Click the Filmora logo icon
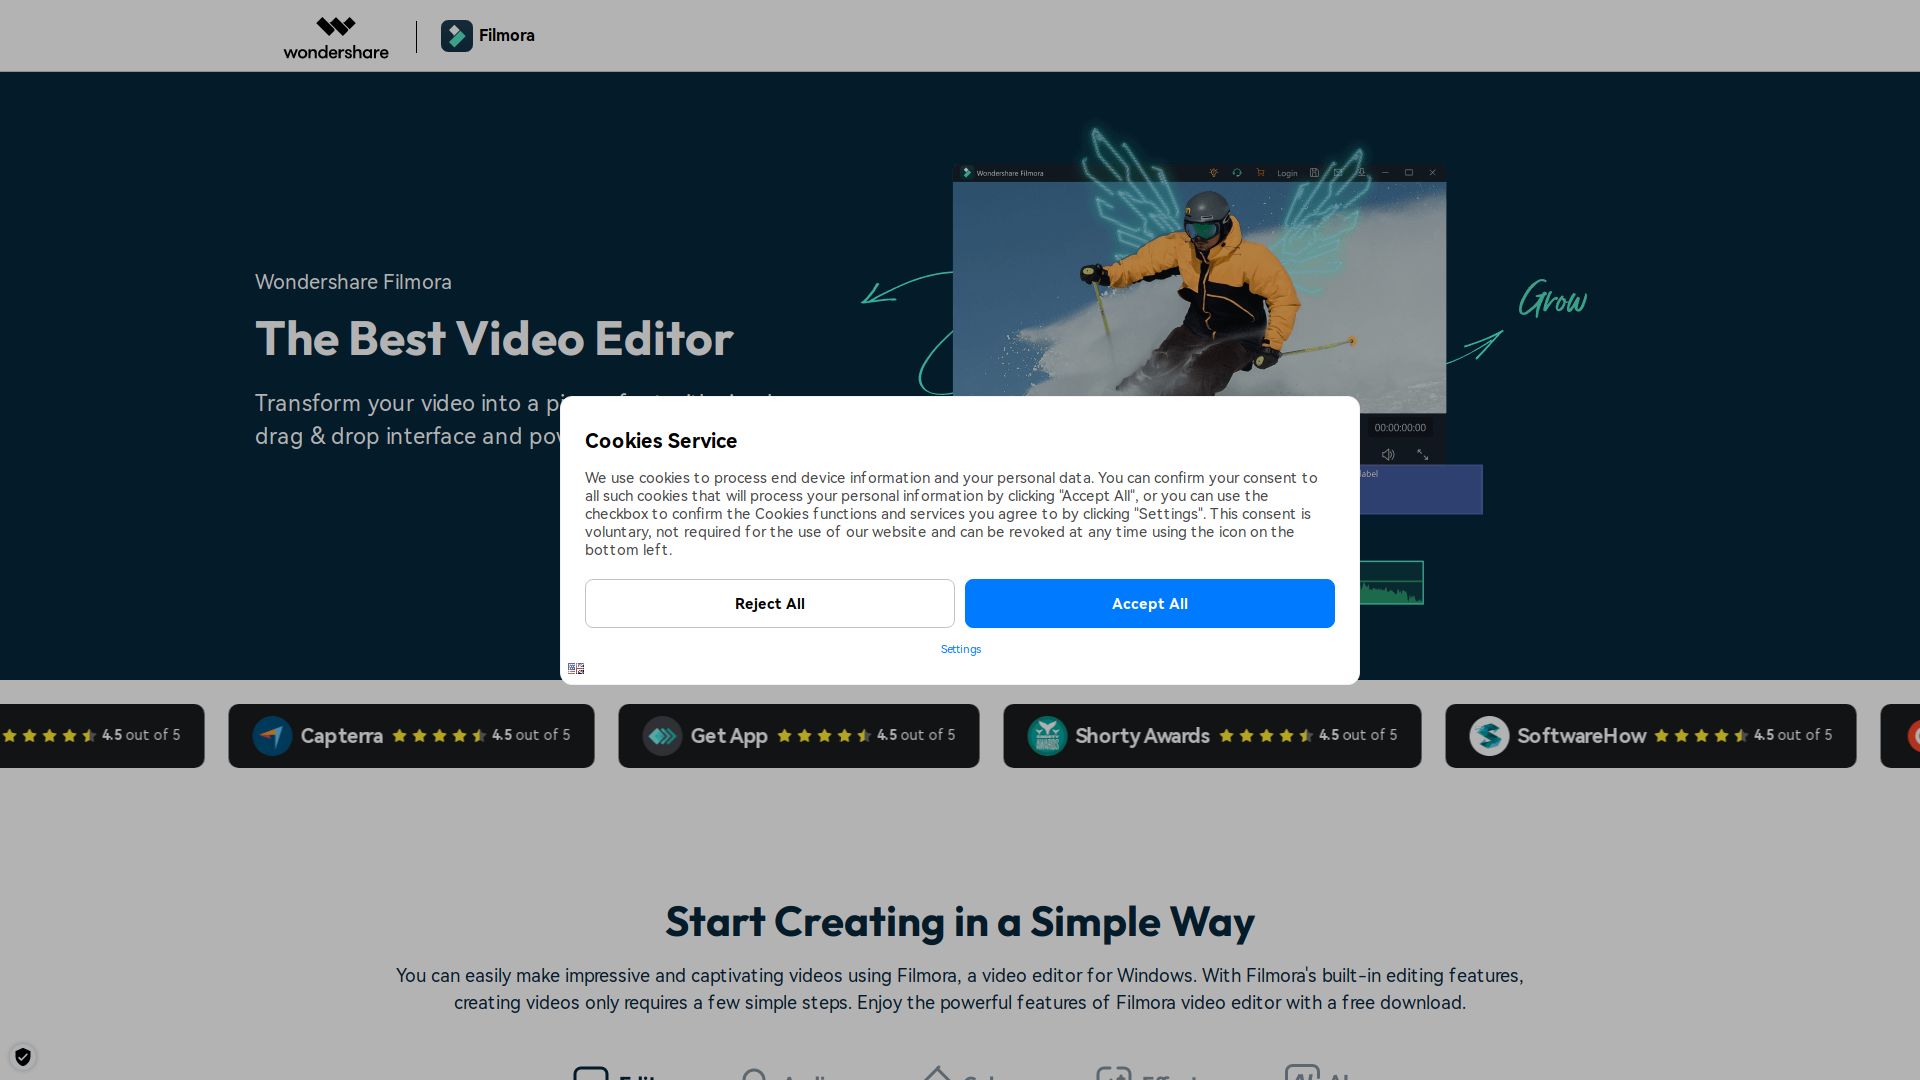Image resolution: width=1920 pixels, height=1080 pixels. click(457, 36)
